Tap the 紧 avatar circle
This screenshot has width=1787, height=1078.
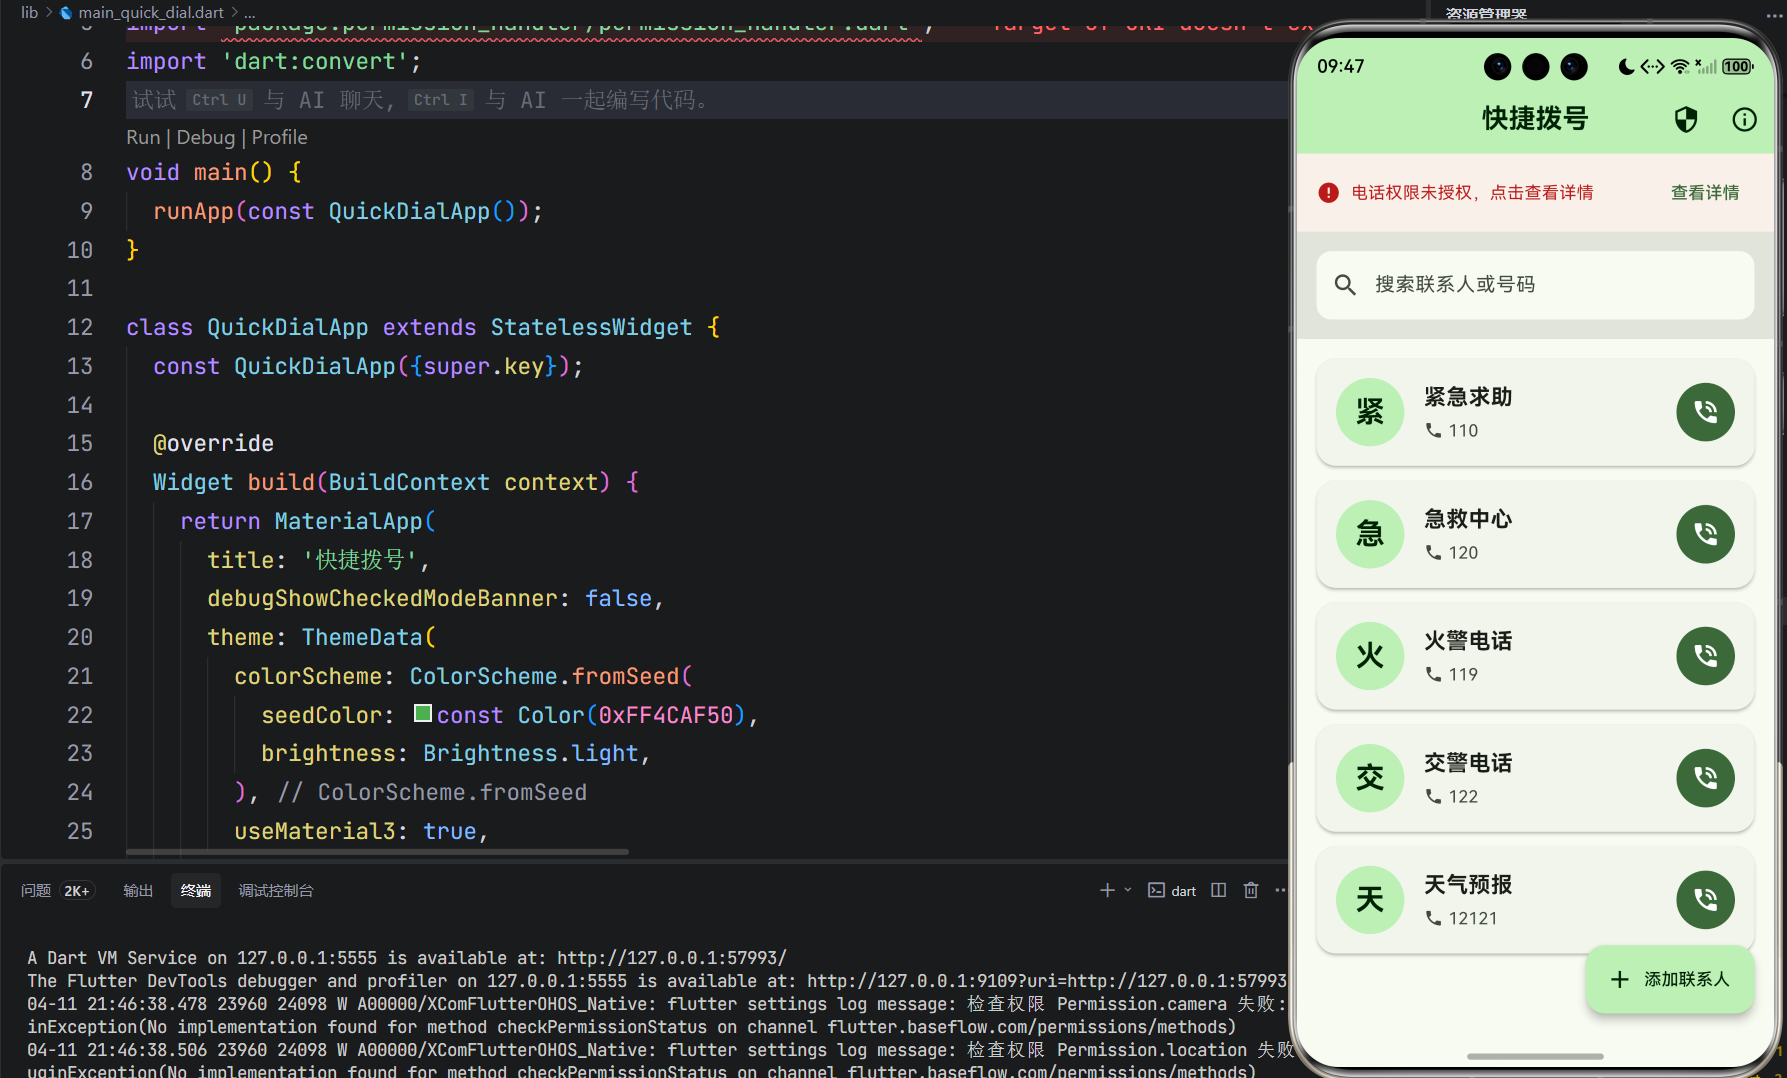tap(1370, 412)
